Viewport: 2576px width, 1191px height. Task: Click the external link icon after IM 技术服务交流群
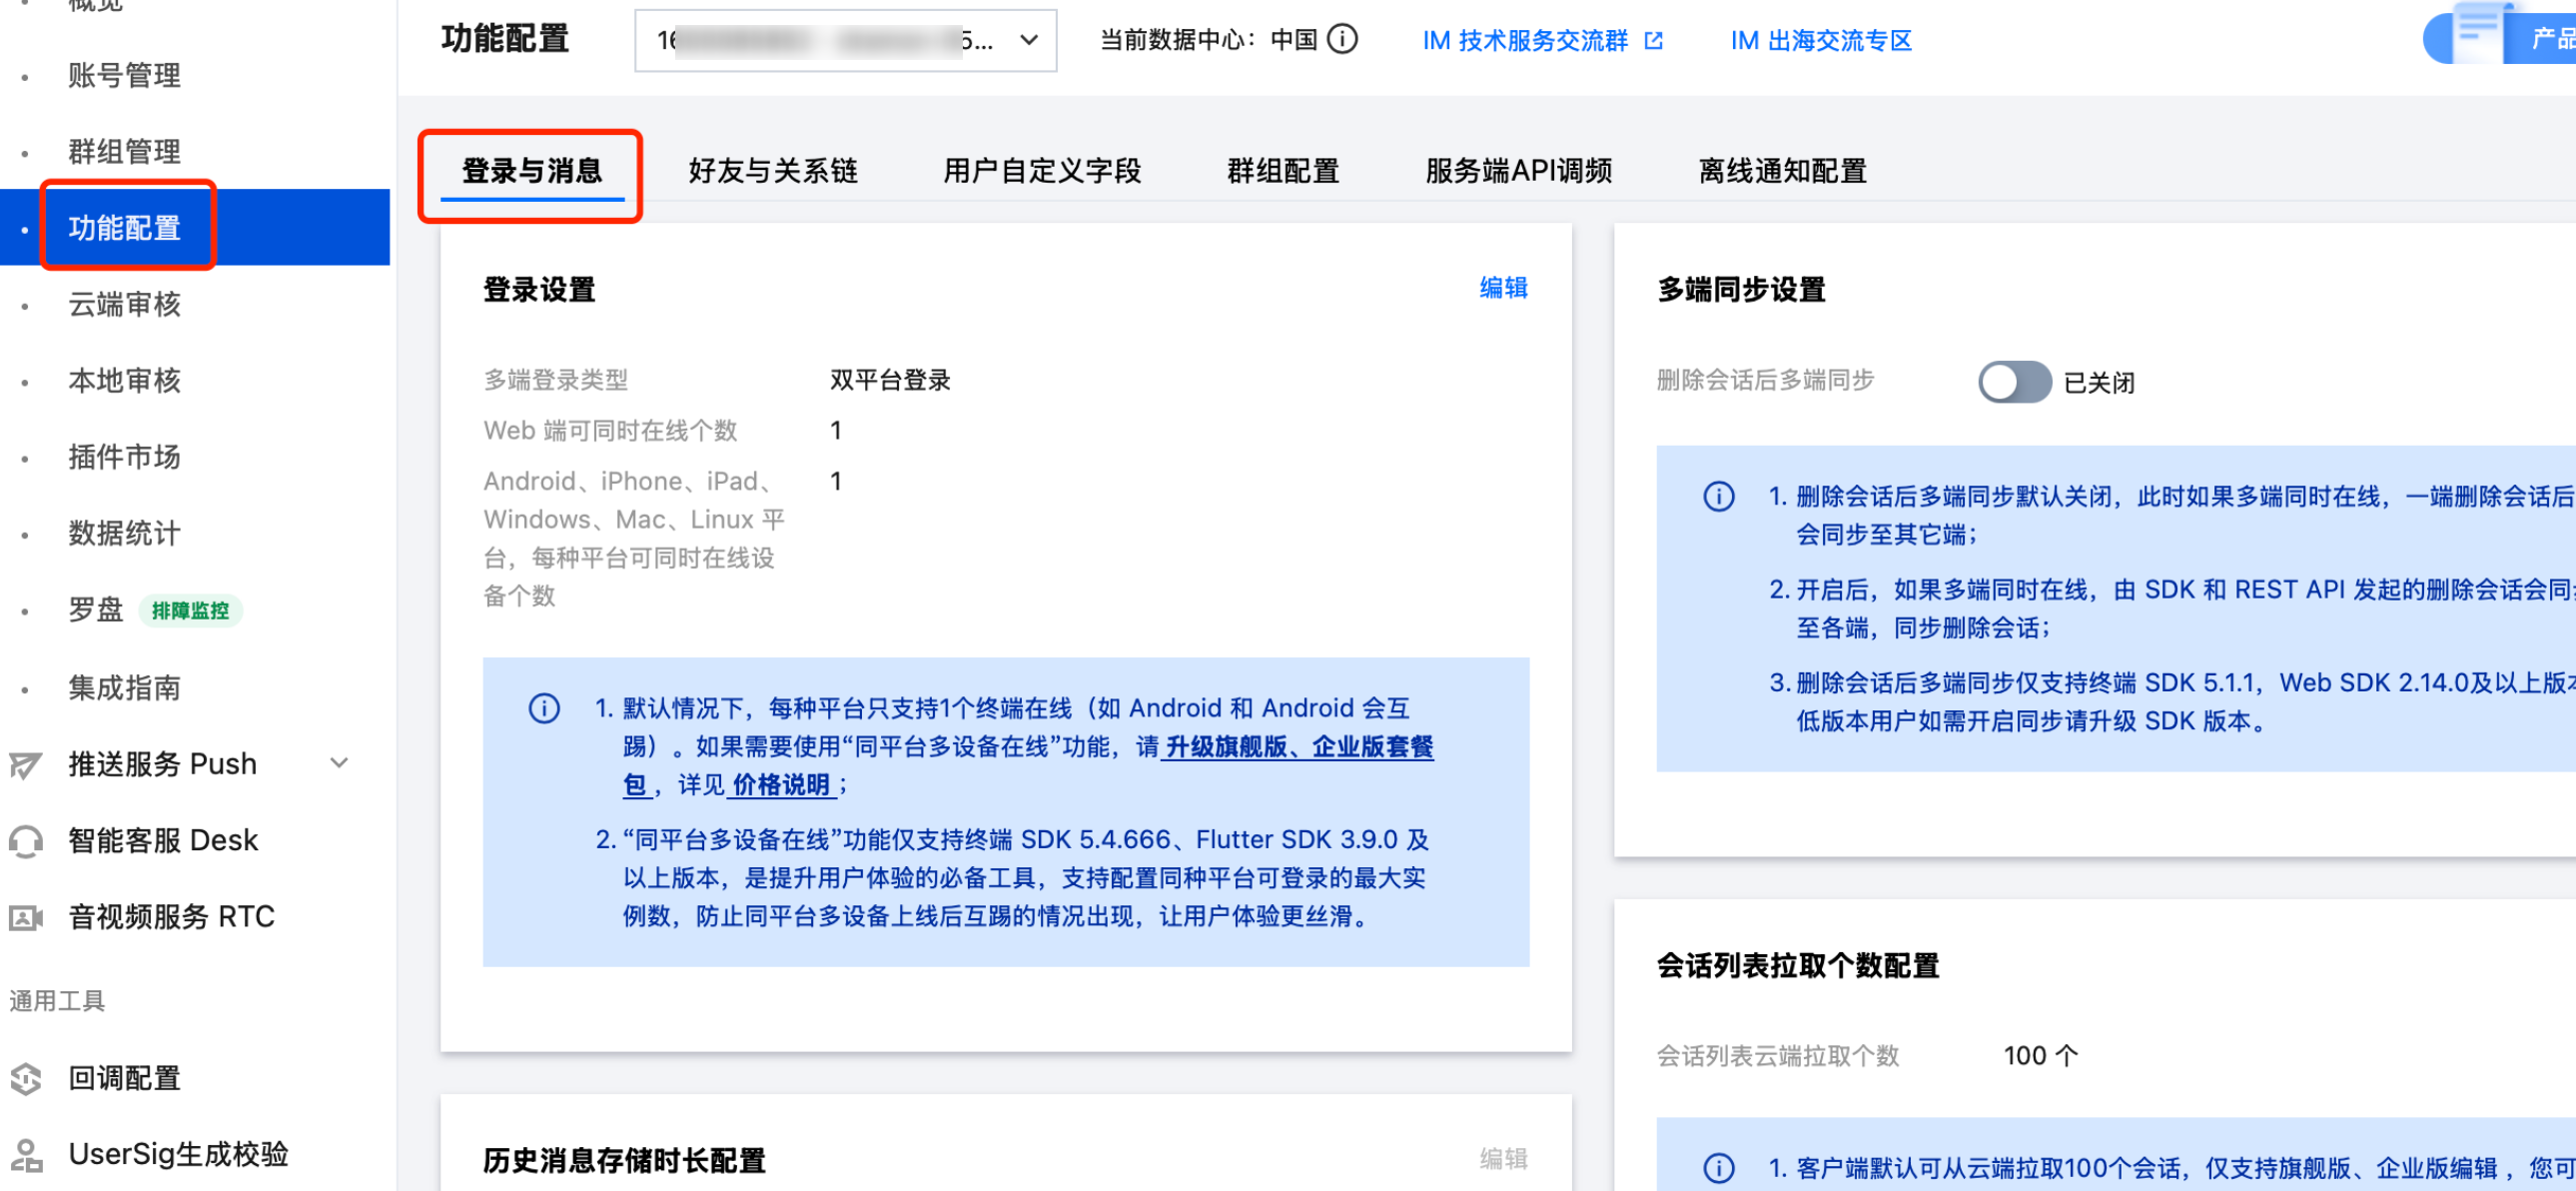1653,41
